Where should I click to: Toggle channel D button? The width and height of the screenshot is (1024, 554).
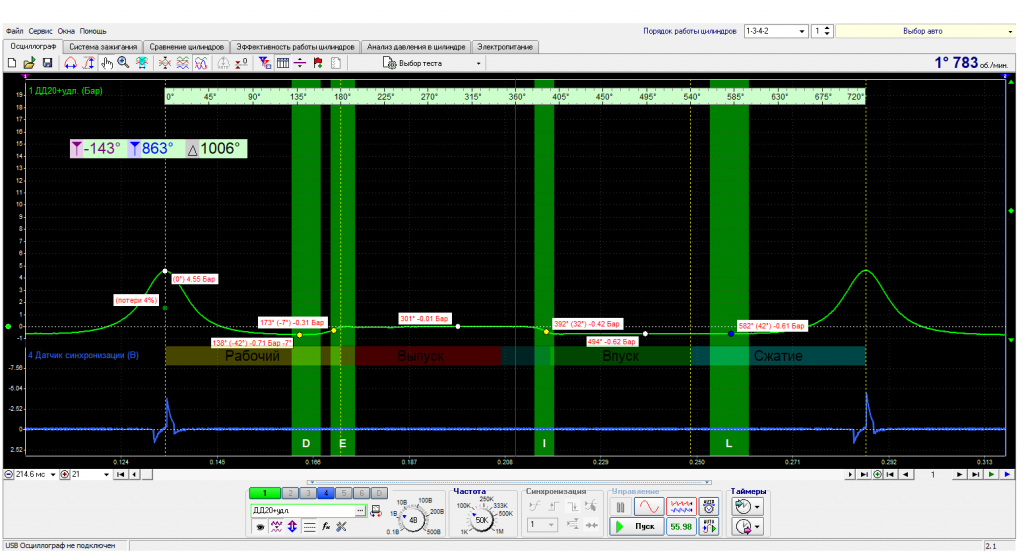[379, 493]
